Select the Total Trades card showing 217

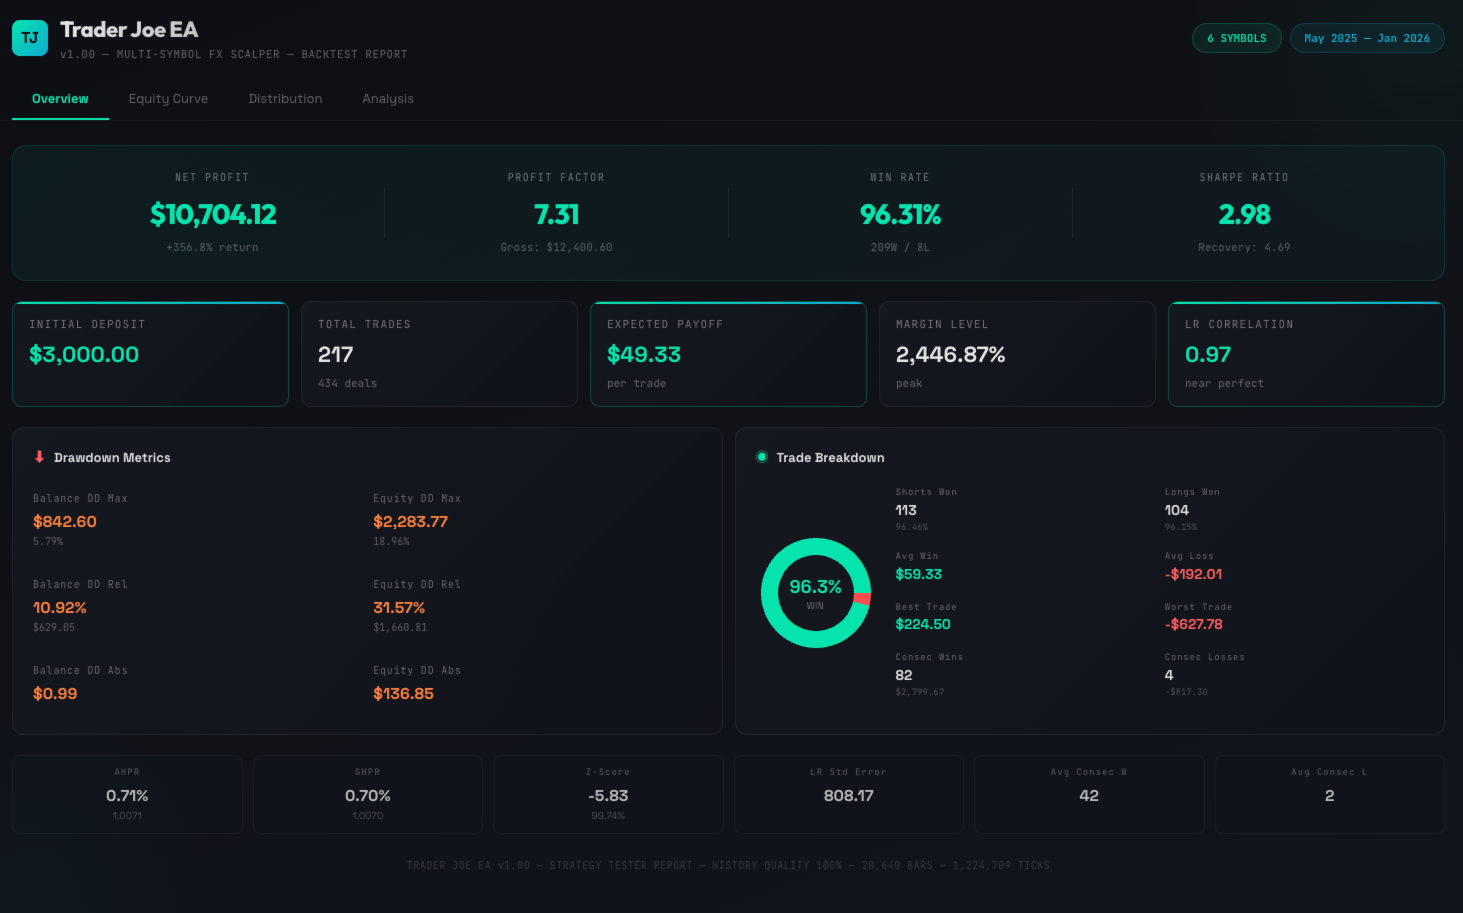439,354
